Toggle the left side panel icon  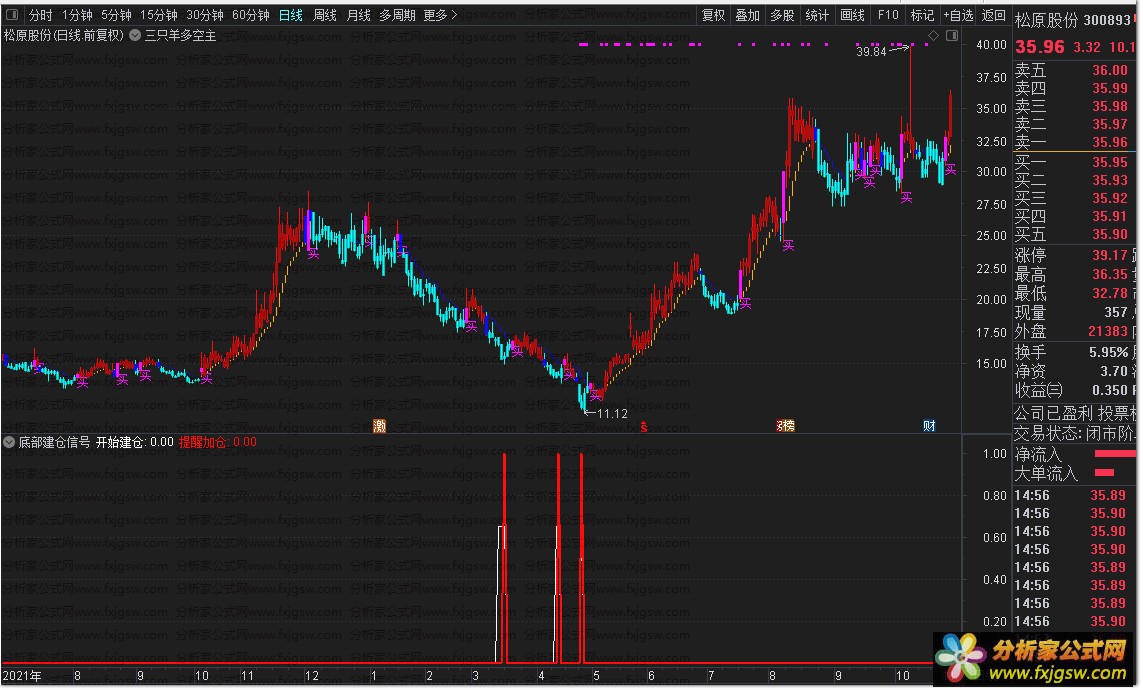[x=12, y=15]
